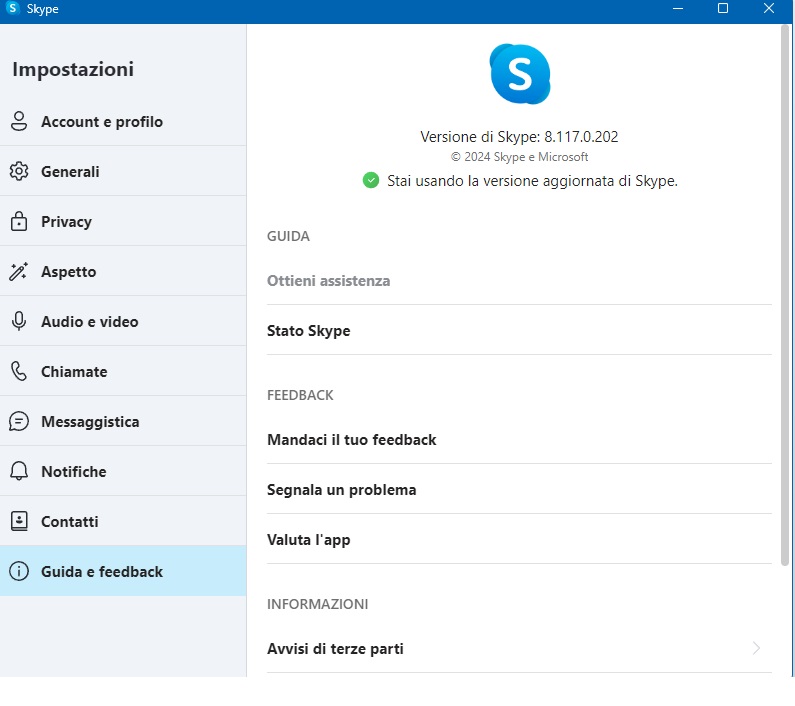This screenshot has height=706, width=795.
Task: Click 'Stai usando la versione aggiornata di Skype' text
Action: click(x=532, y=181)
